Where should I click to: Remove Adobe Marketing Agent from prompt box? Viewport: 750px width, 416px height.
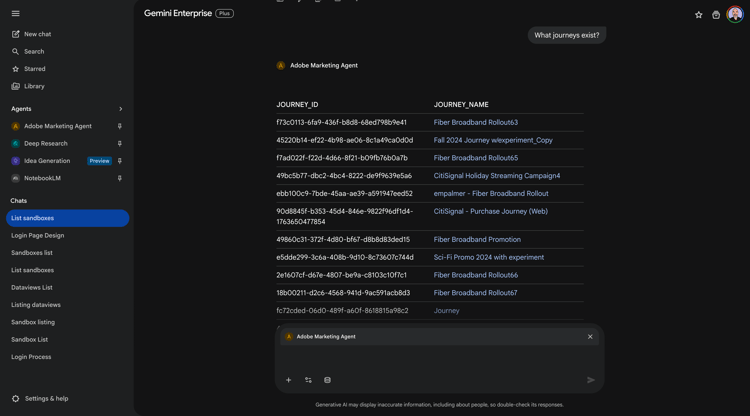click(590, 337)
